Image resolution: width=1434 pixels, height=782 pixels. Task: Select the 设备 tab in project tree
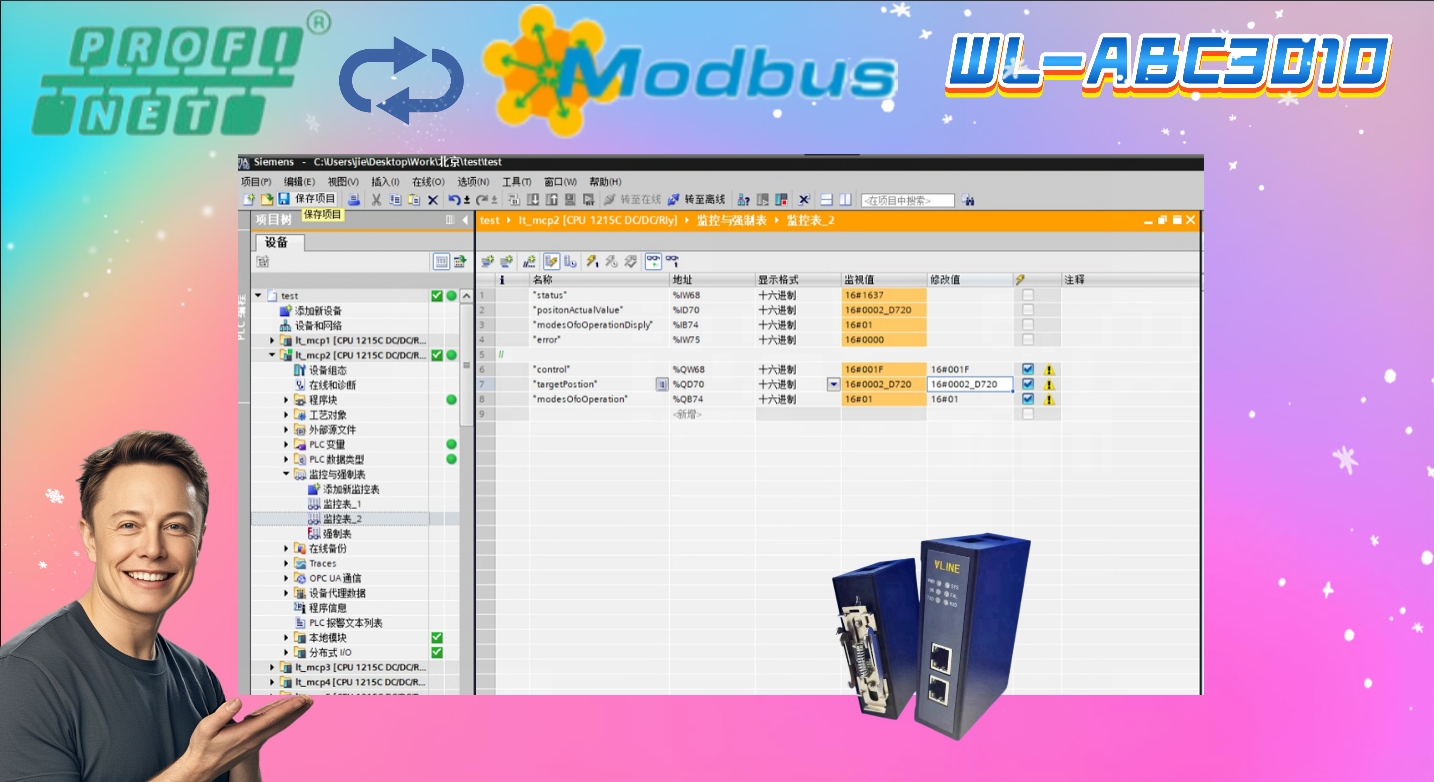pyautogui.click(x=277, y=242)
